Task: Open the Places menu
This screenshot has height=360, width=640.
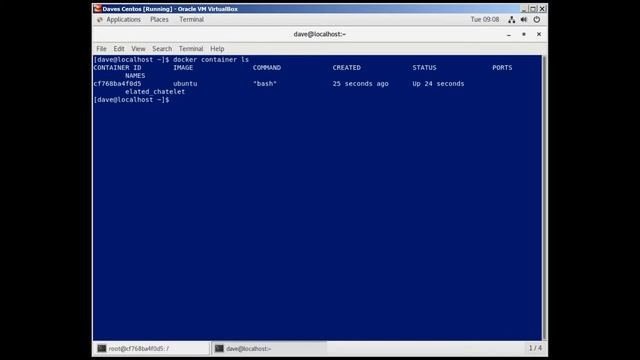Action: pyautogui.click(x=159, y=20)
